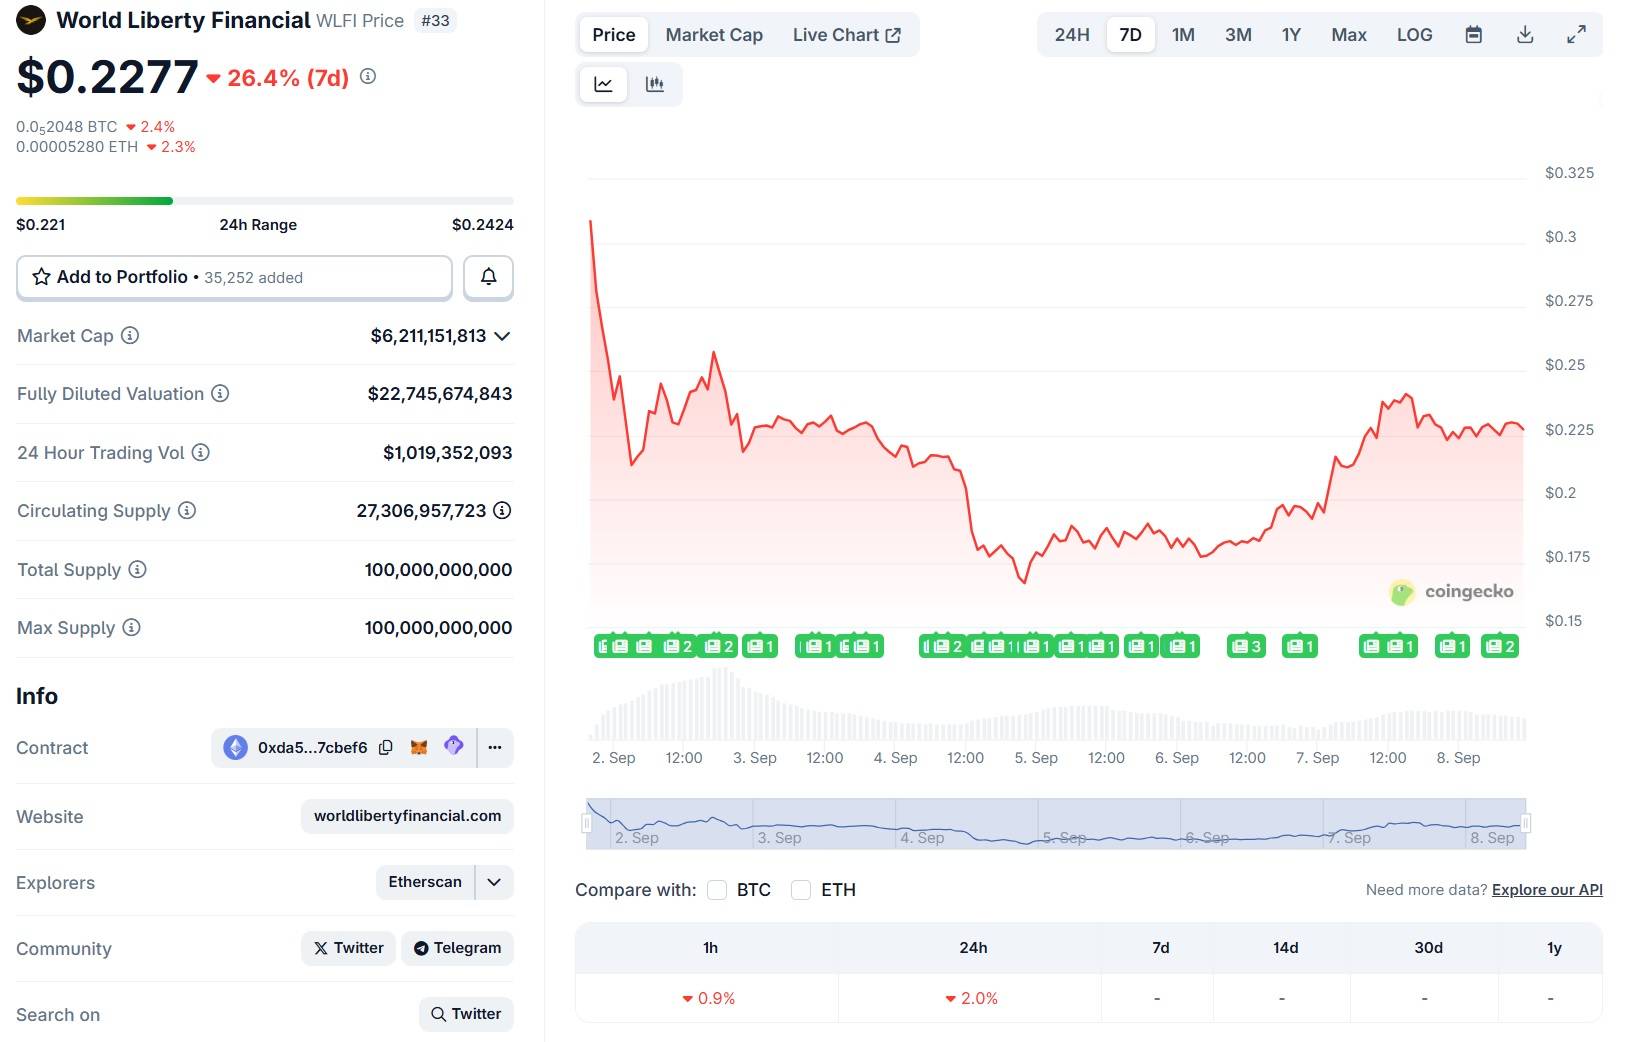Search on Twitter button
The height and width of the screenshot is (1042, 1631).
(466, 1014)
